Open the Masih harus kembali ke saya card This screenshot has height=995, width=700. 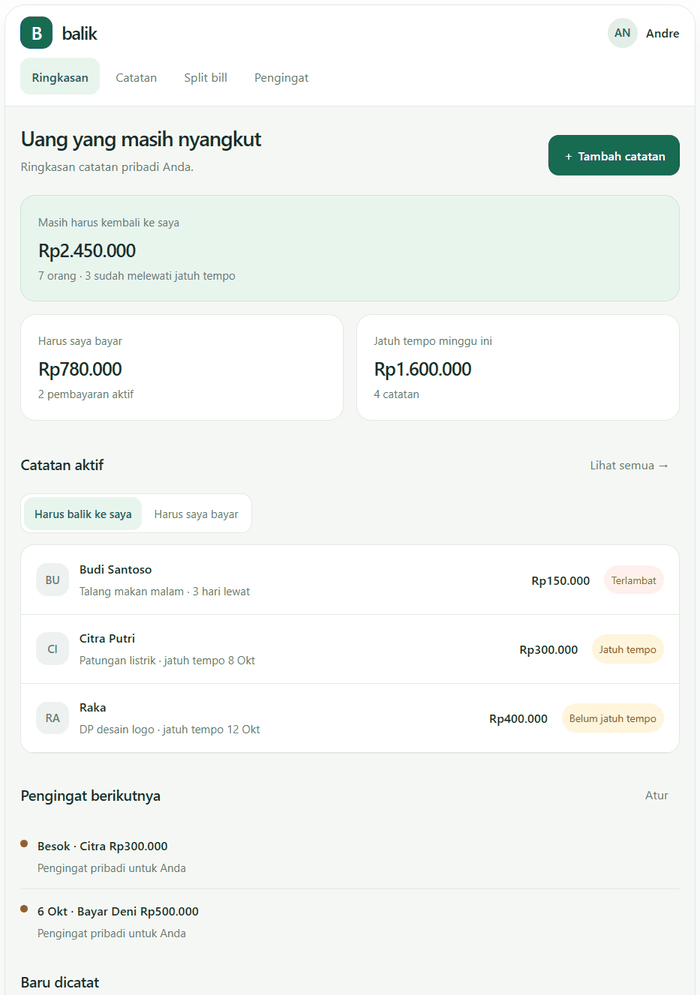(350, 248)
